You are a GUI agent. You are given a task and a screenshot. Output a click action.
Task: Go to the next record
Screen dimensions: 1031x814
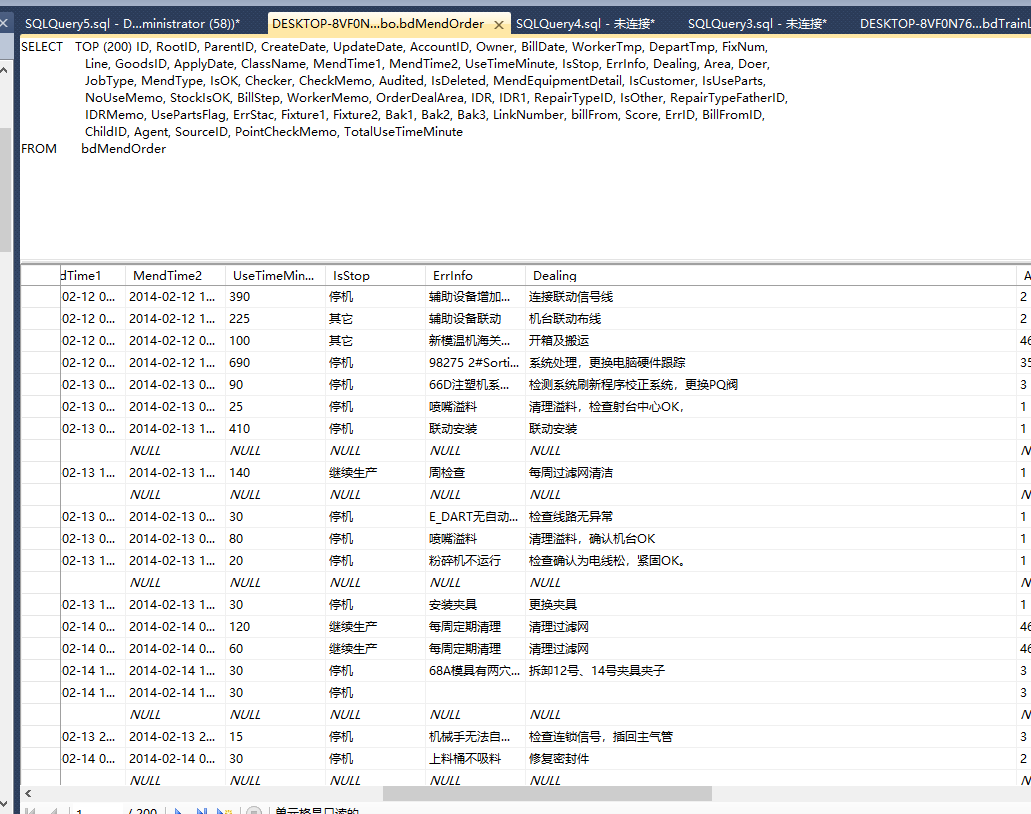(179, 811)
